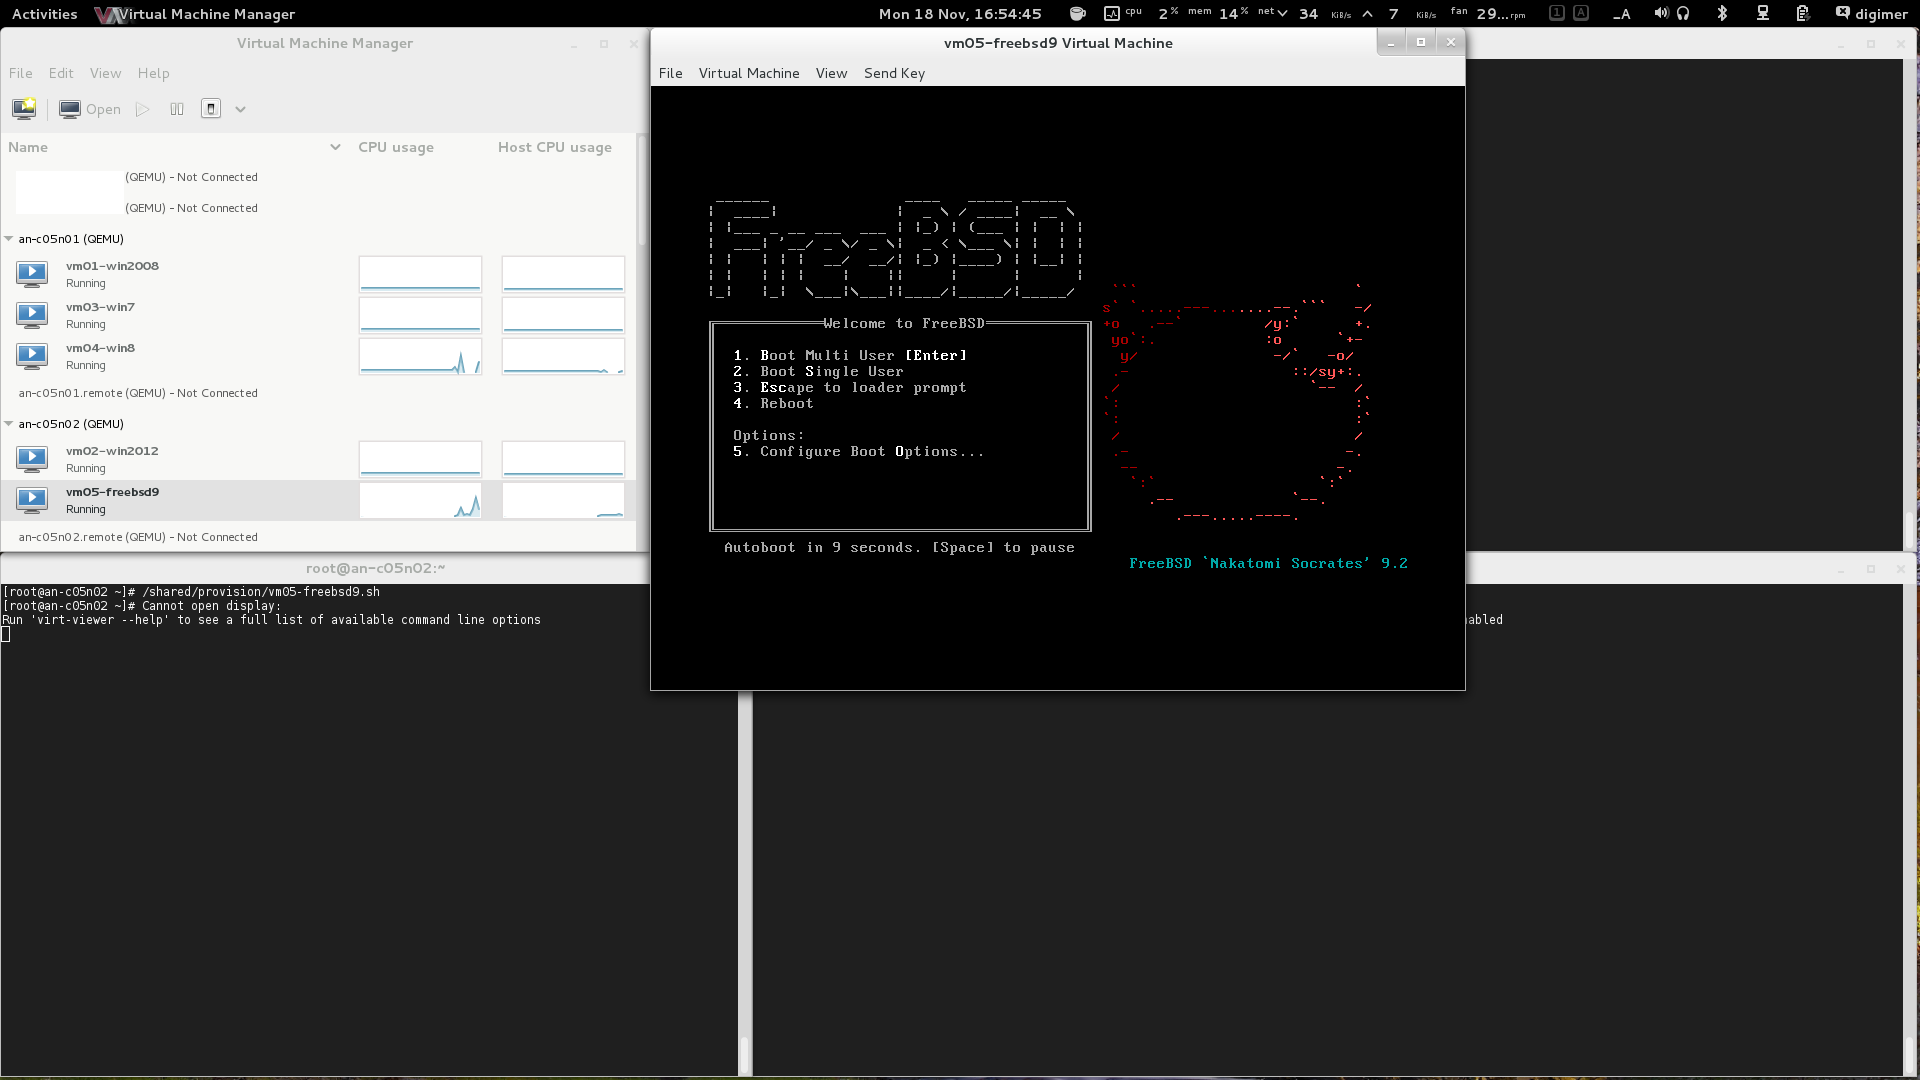Select the vm02-win2012 VM icon
1920x1080 pixels.
click(32, 458)
